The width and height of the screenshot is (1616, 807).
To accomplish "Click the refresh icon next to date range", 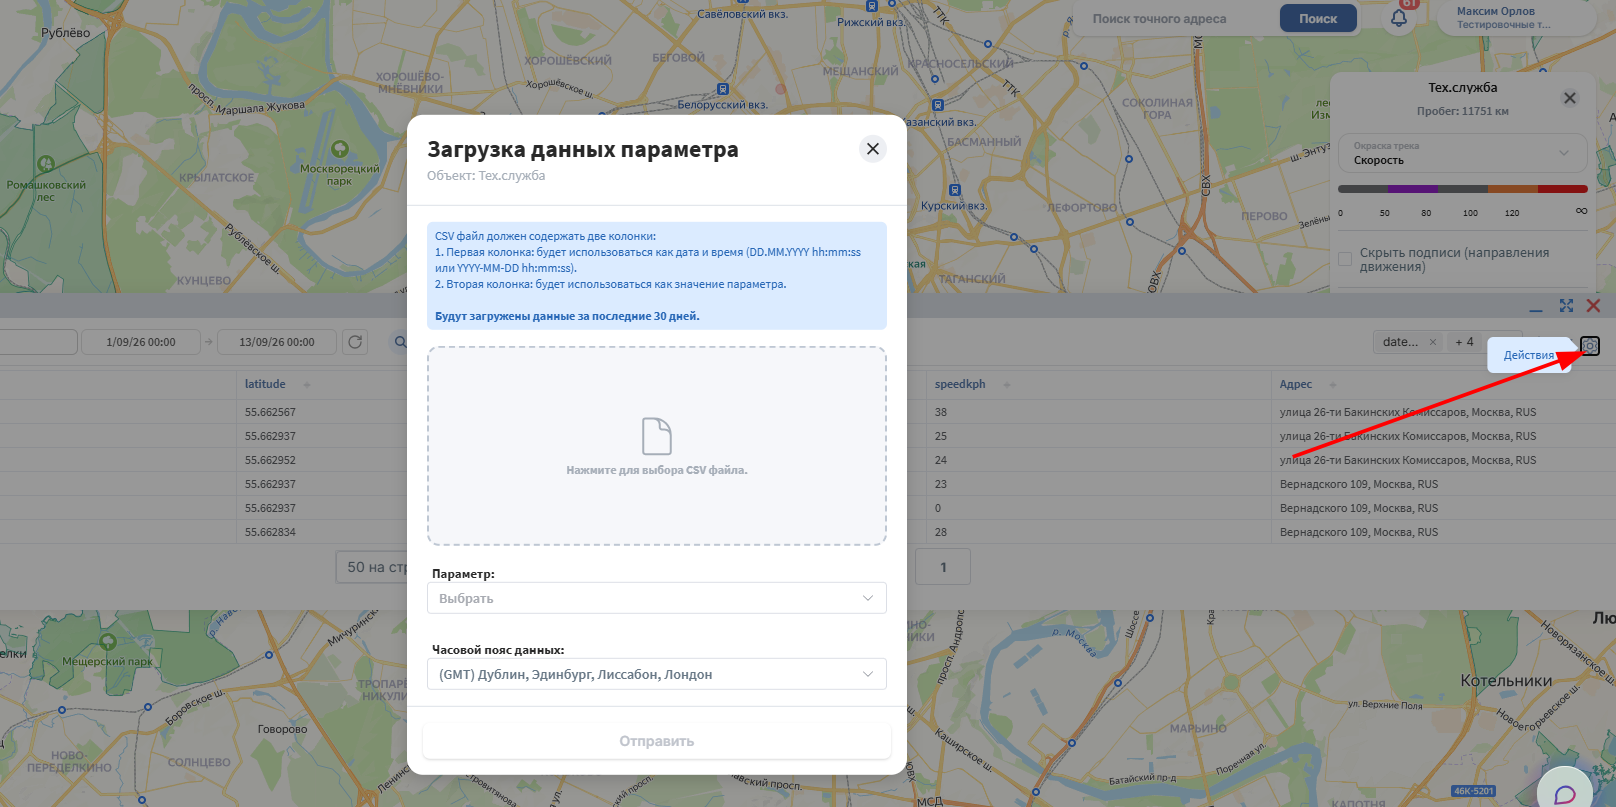I will point(355,342).
